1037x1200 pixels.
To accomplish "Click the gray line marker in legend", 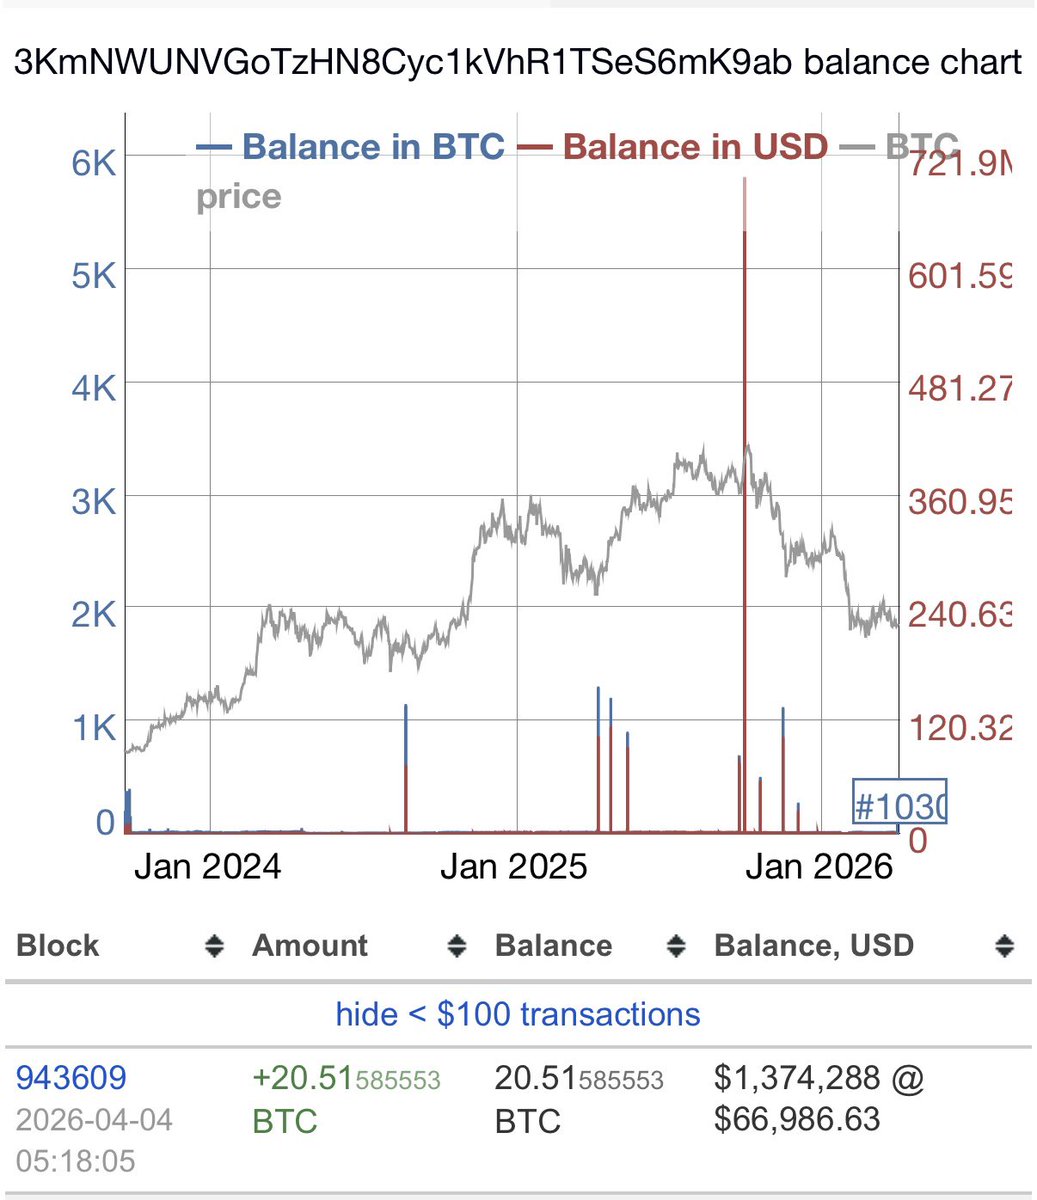I will (x=857, y=147).
